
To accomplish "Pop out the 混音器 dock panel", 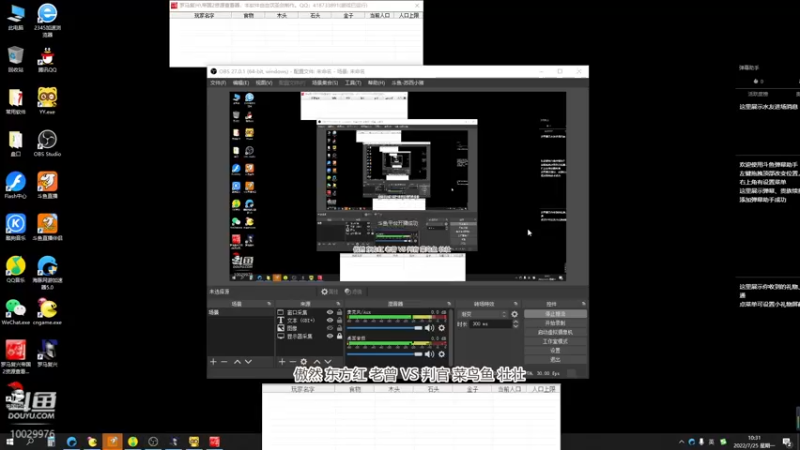I will point(449,304).
